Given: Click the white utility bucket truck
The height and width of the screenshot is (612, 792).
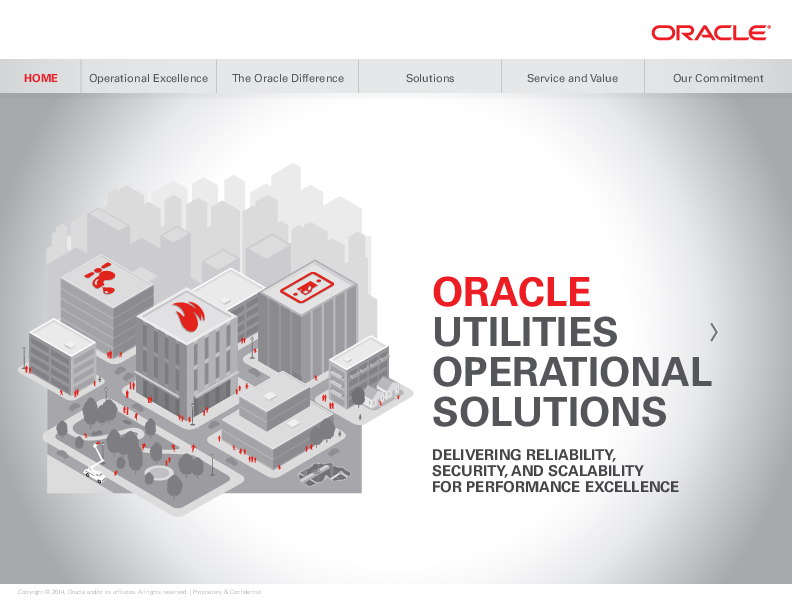Looking at the screenshot, I should (x=96, y=465).
